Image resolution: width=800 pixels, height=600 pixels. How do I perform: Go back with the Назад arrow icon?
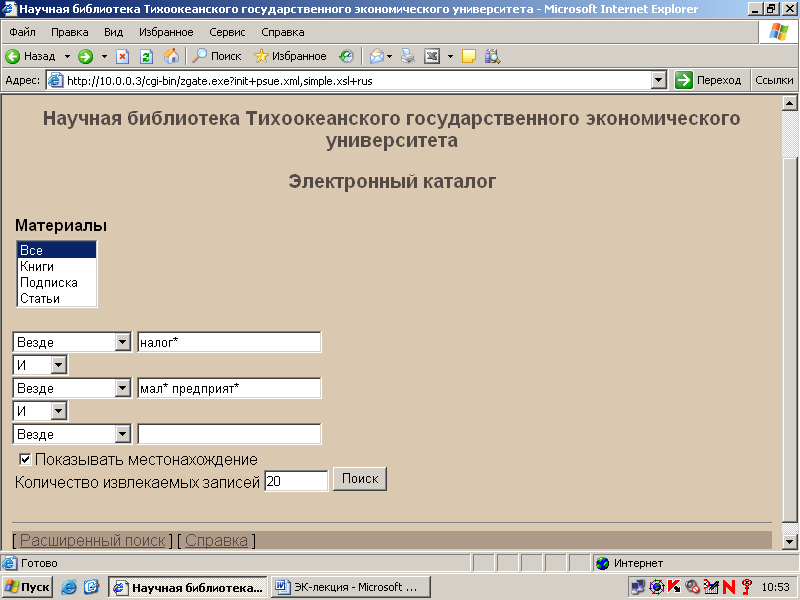(12, 56)
